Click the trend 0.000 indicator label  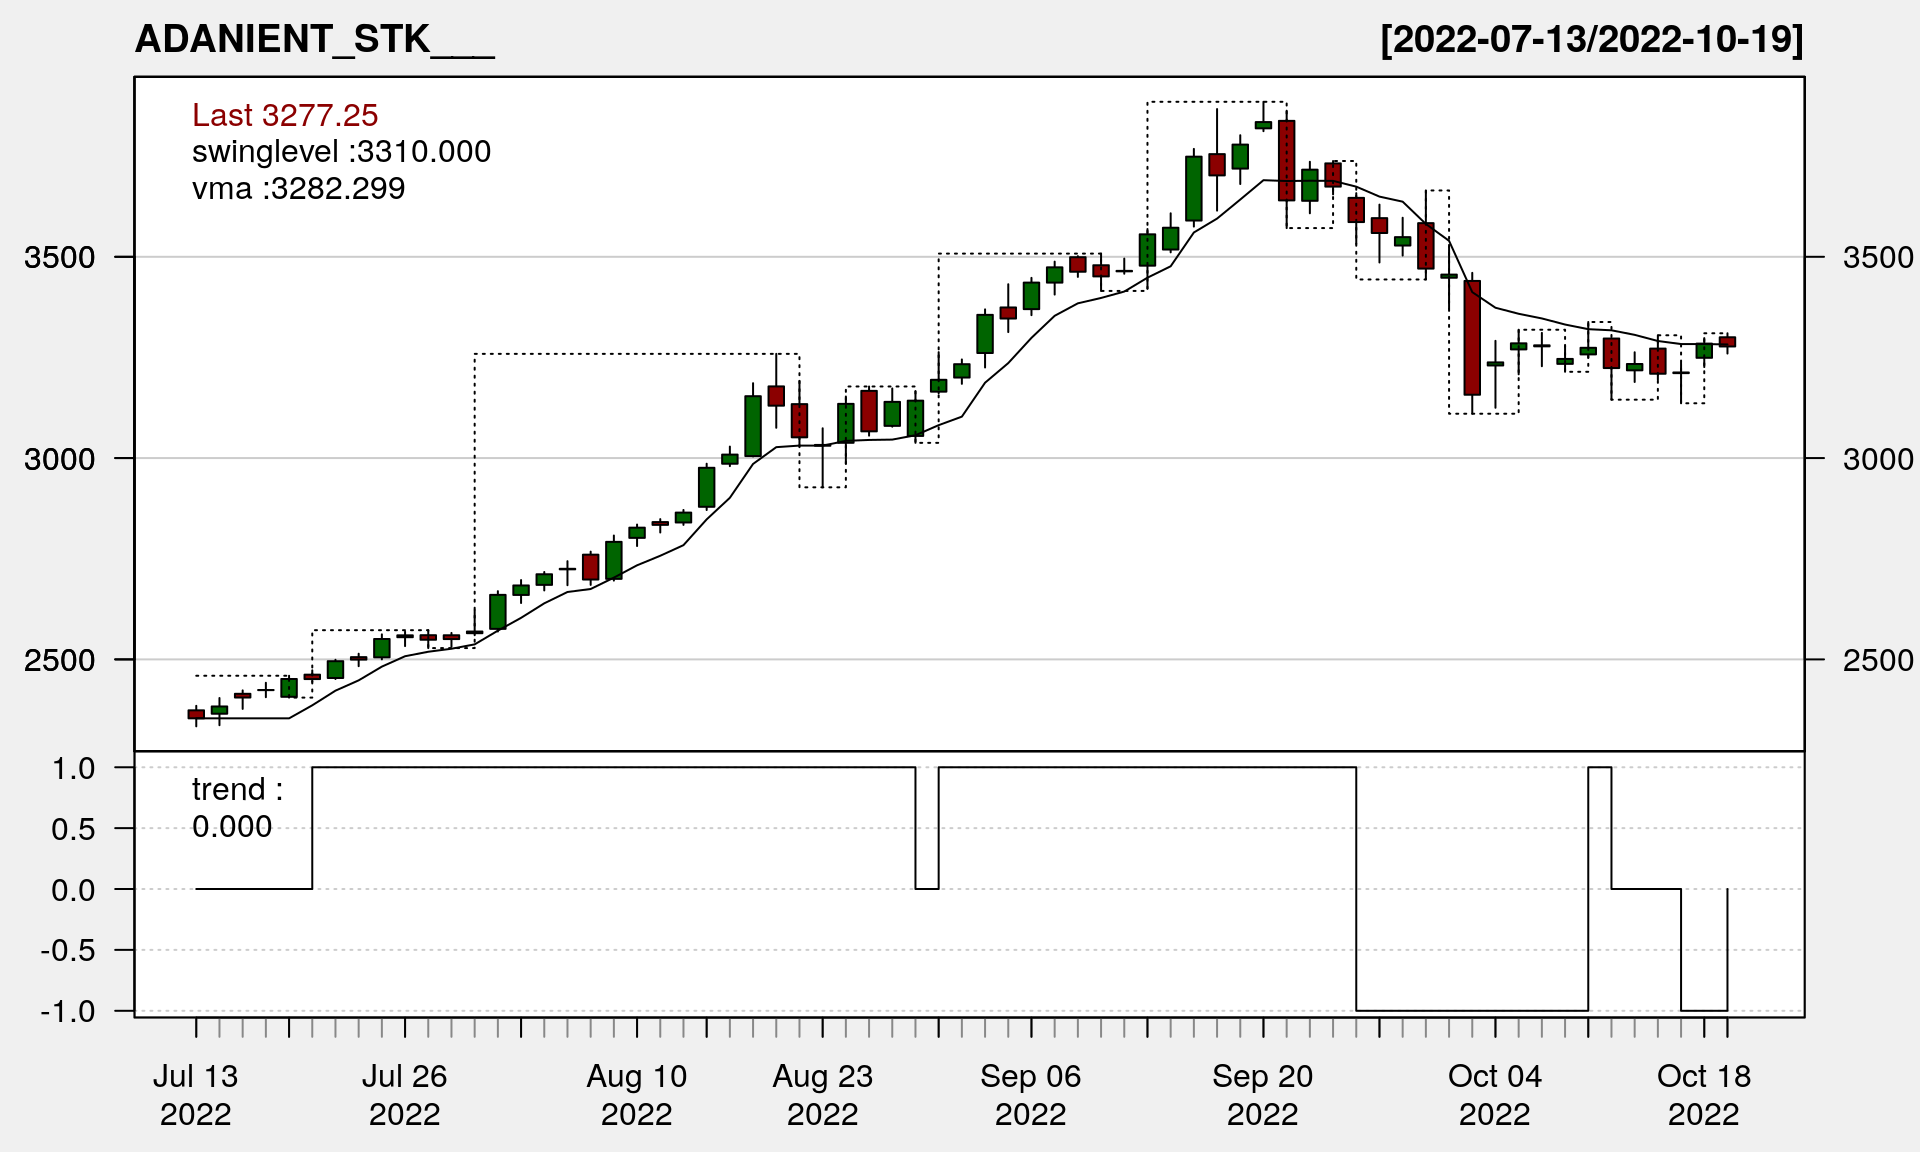point(236,808)
